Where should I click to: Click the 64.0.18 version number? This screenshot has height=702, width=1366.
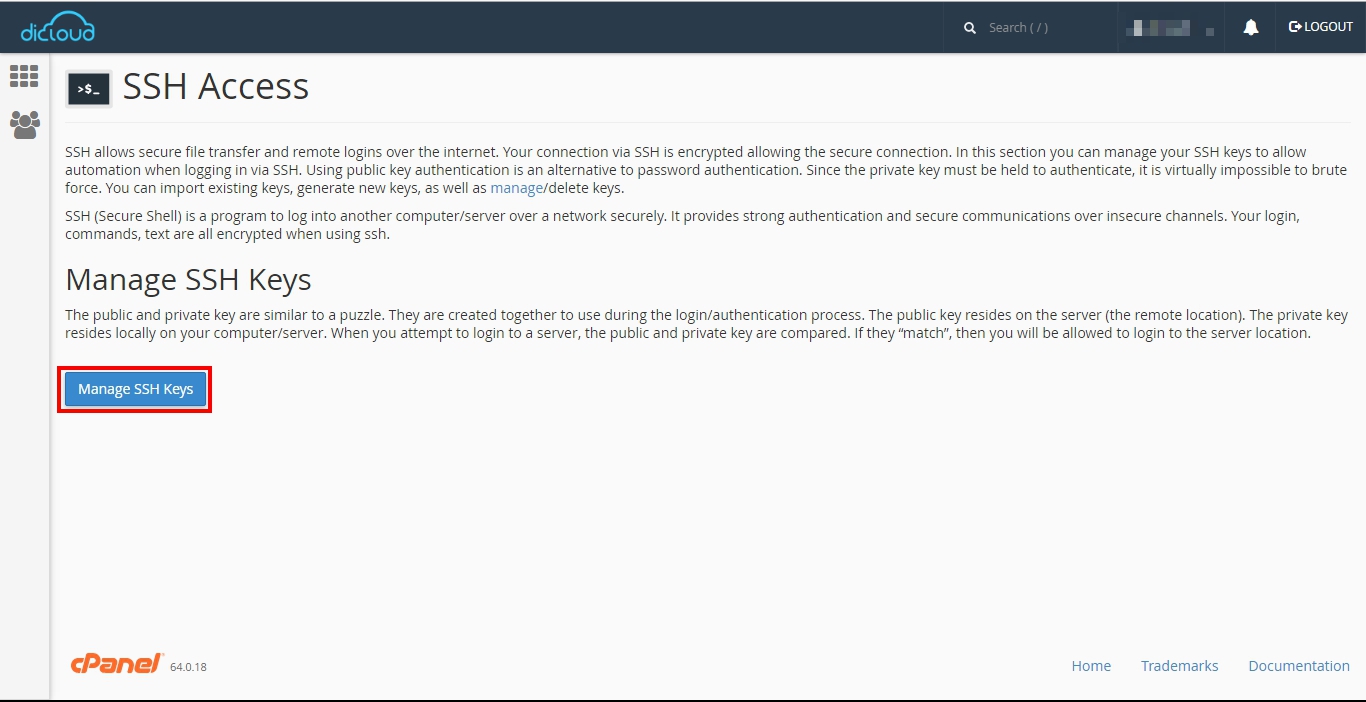coord(188,667)
